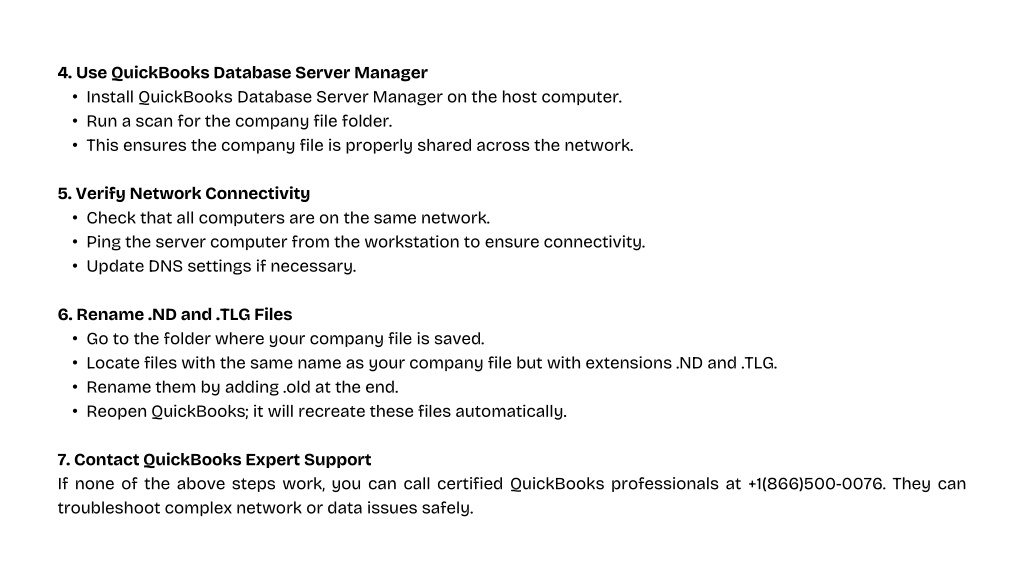
Task: Click the "Install QuickBooks Database Server Manager" bullet line
Action: coord(354,97)
